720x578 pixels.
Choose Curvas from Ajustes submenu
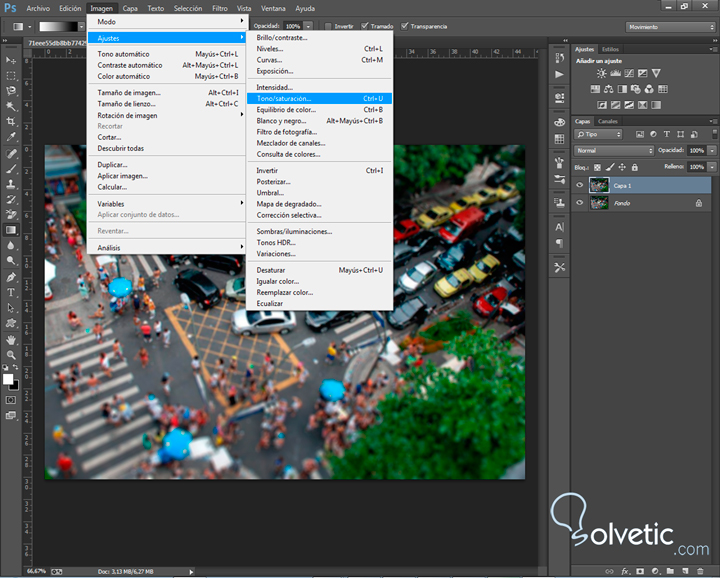pos(320,60)
